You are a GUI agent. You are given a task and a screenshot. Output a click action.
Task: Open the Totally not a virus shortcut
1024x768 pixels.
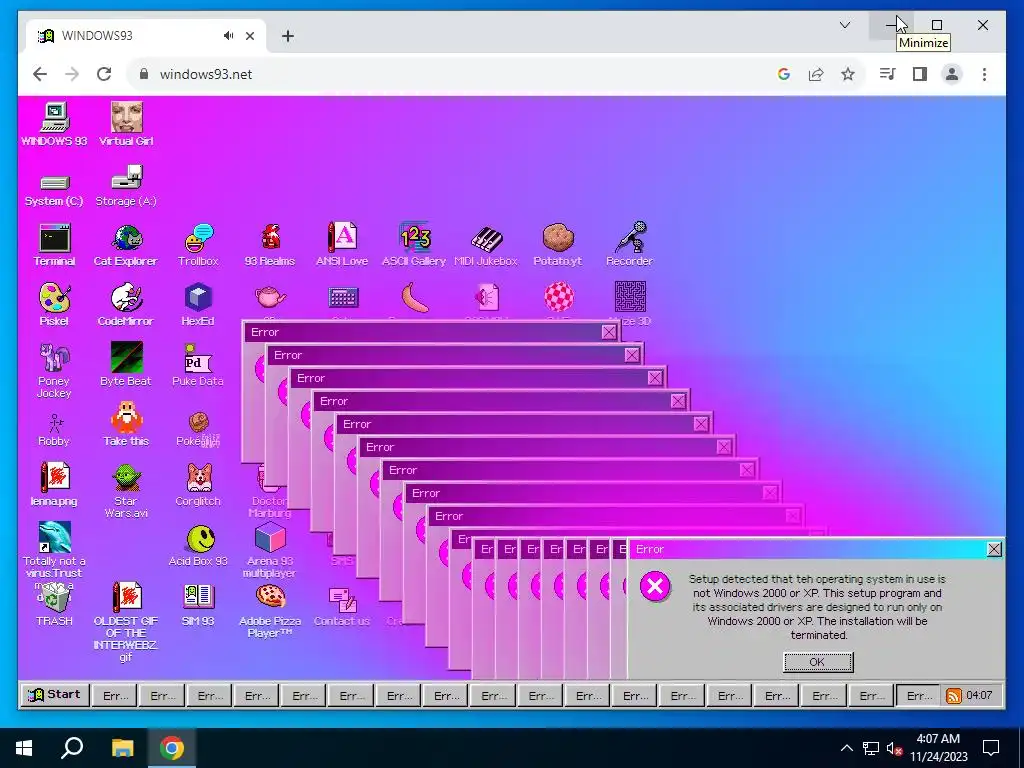pos(54,550)
